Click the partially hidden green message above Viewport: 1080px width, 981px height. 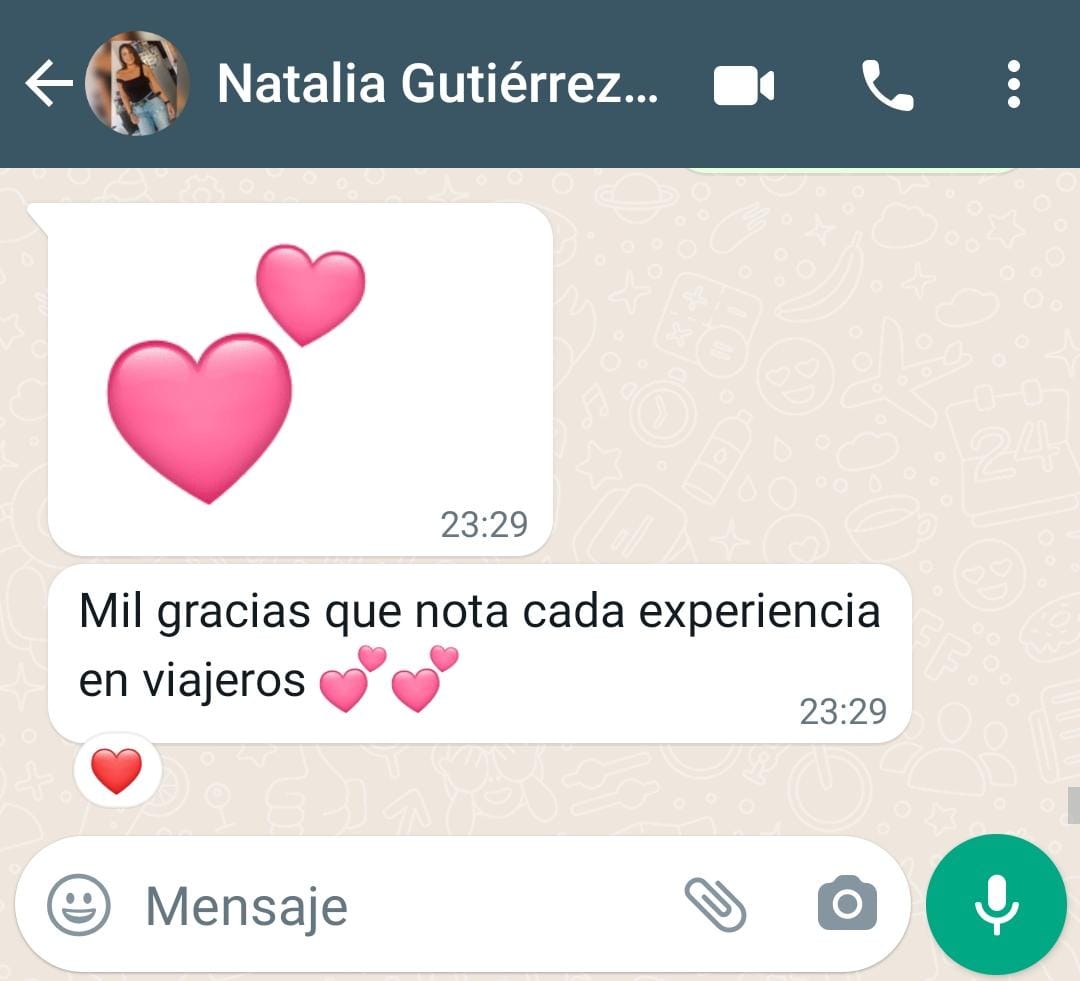(851, 169)
